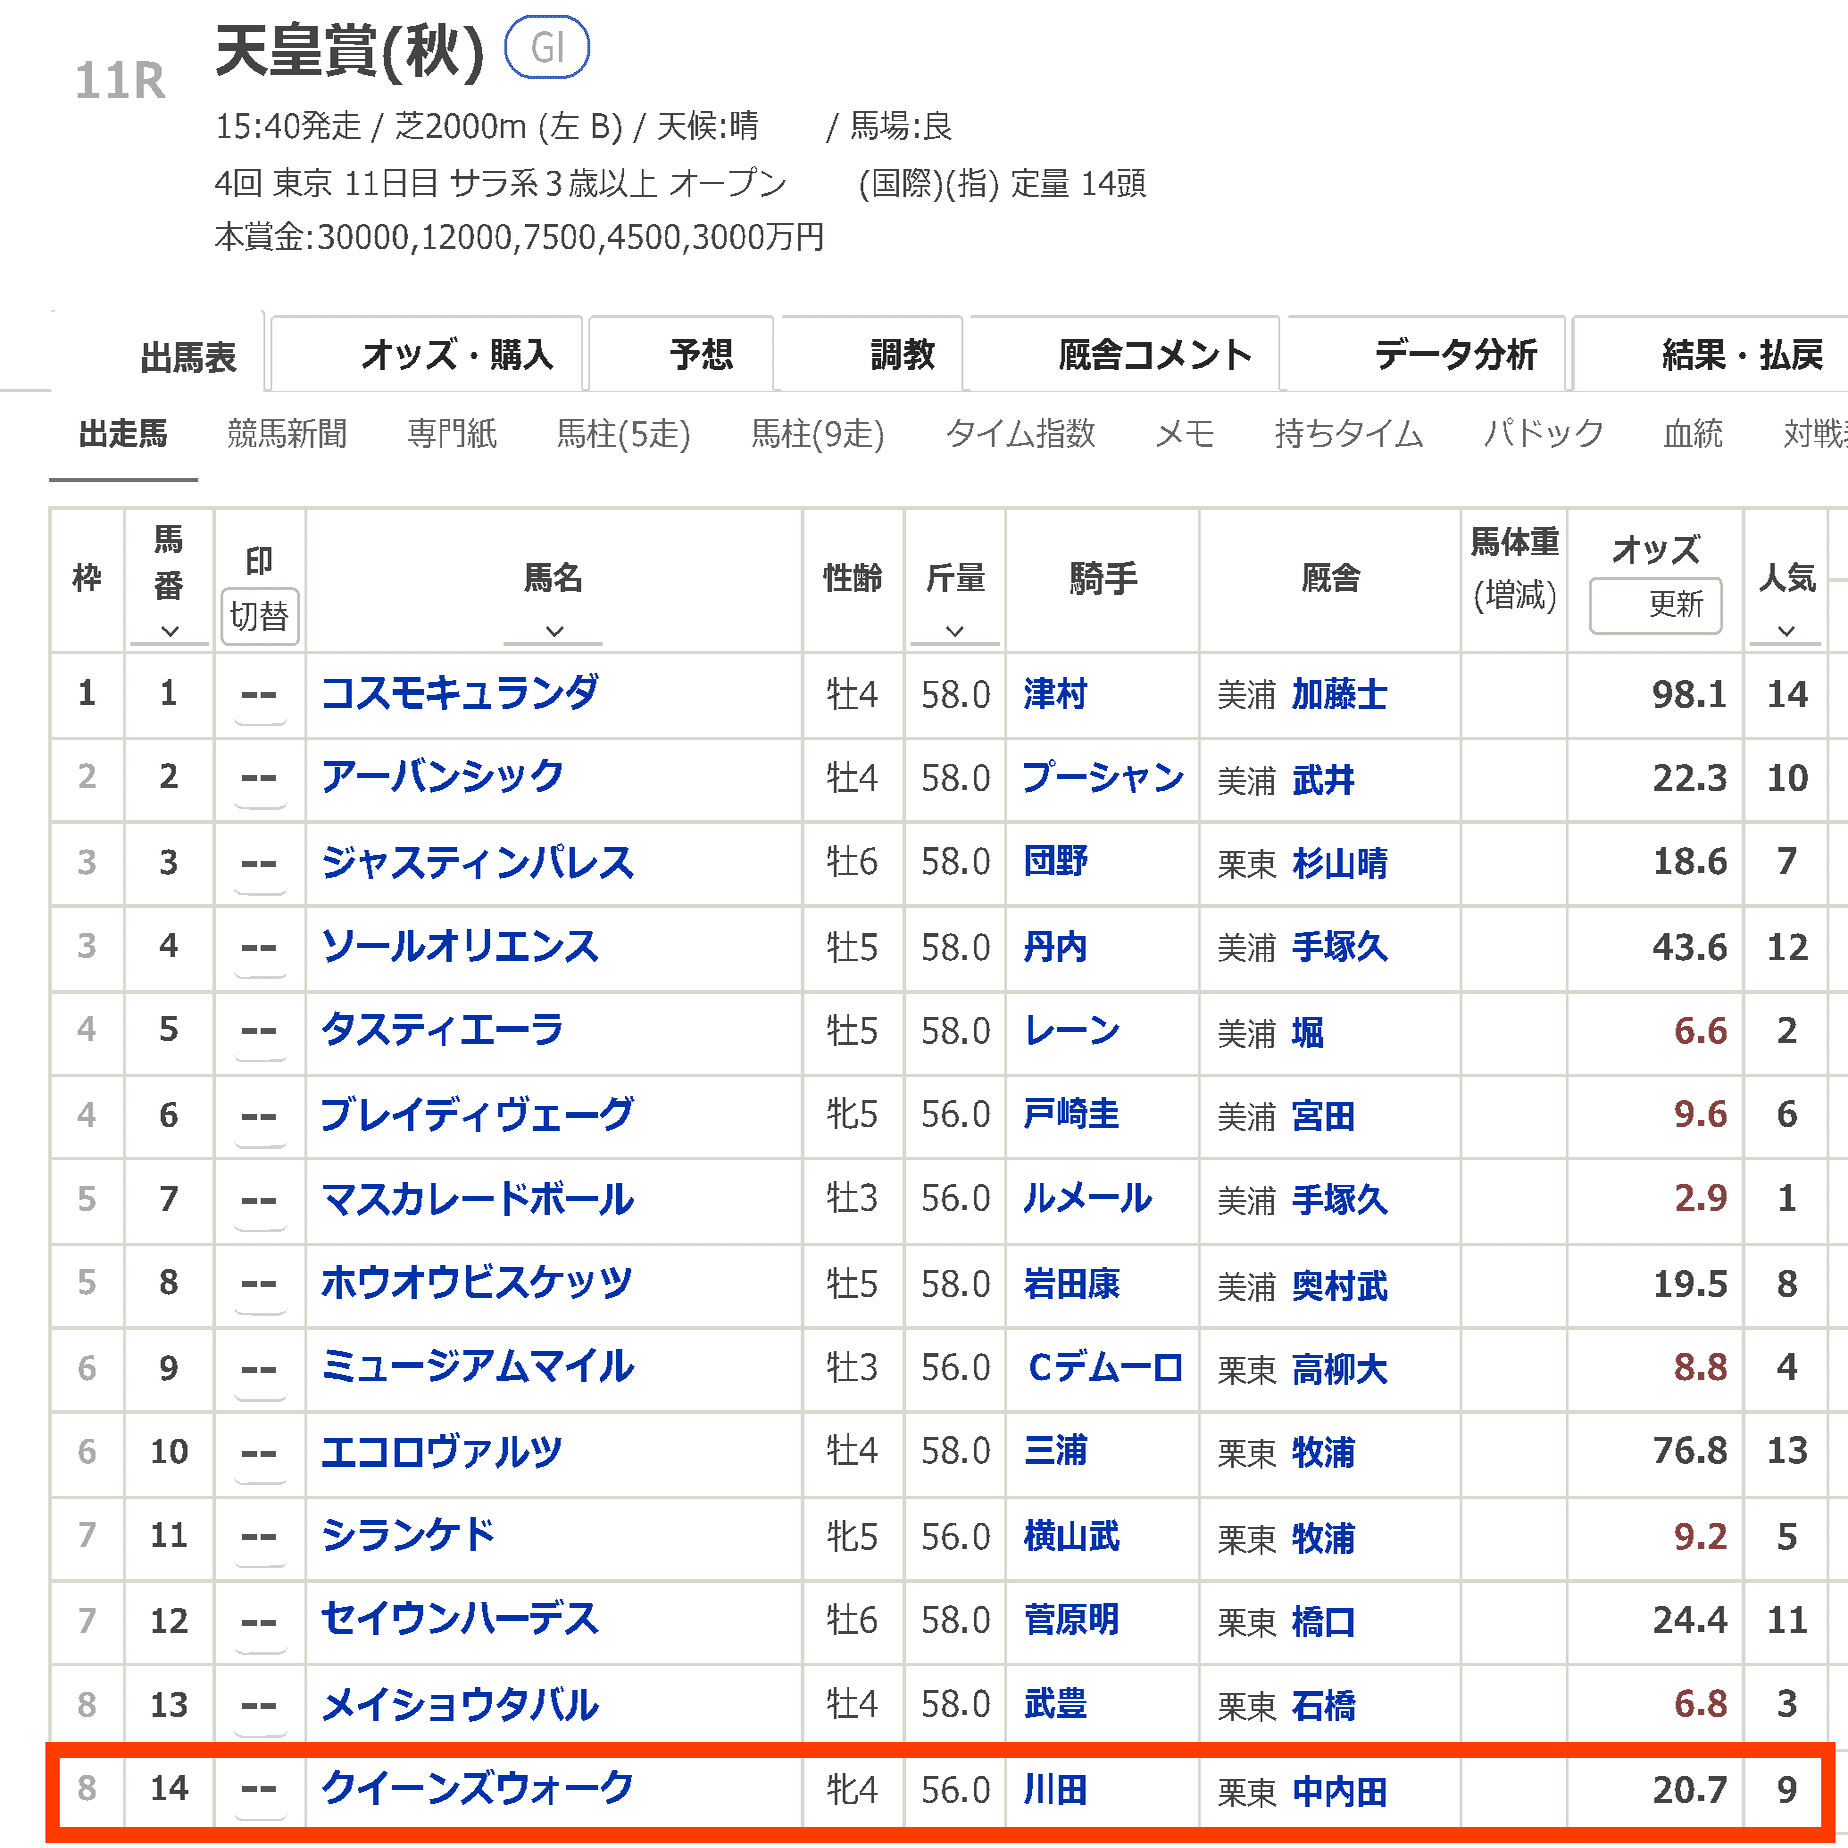
Task: Sort by 馬名 column arrow
Action: (553, 631)
